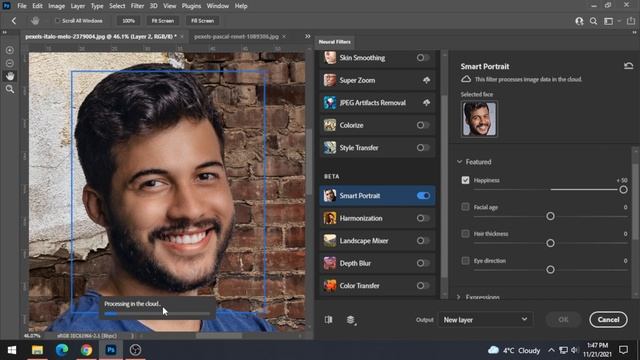Click the weather 4°C Cloudy widget

point(514,350)
